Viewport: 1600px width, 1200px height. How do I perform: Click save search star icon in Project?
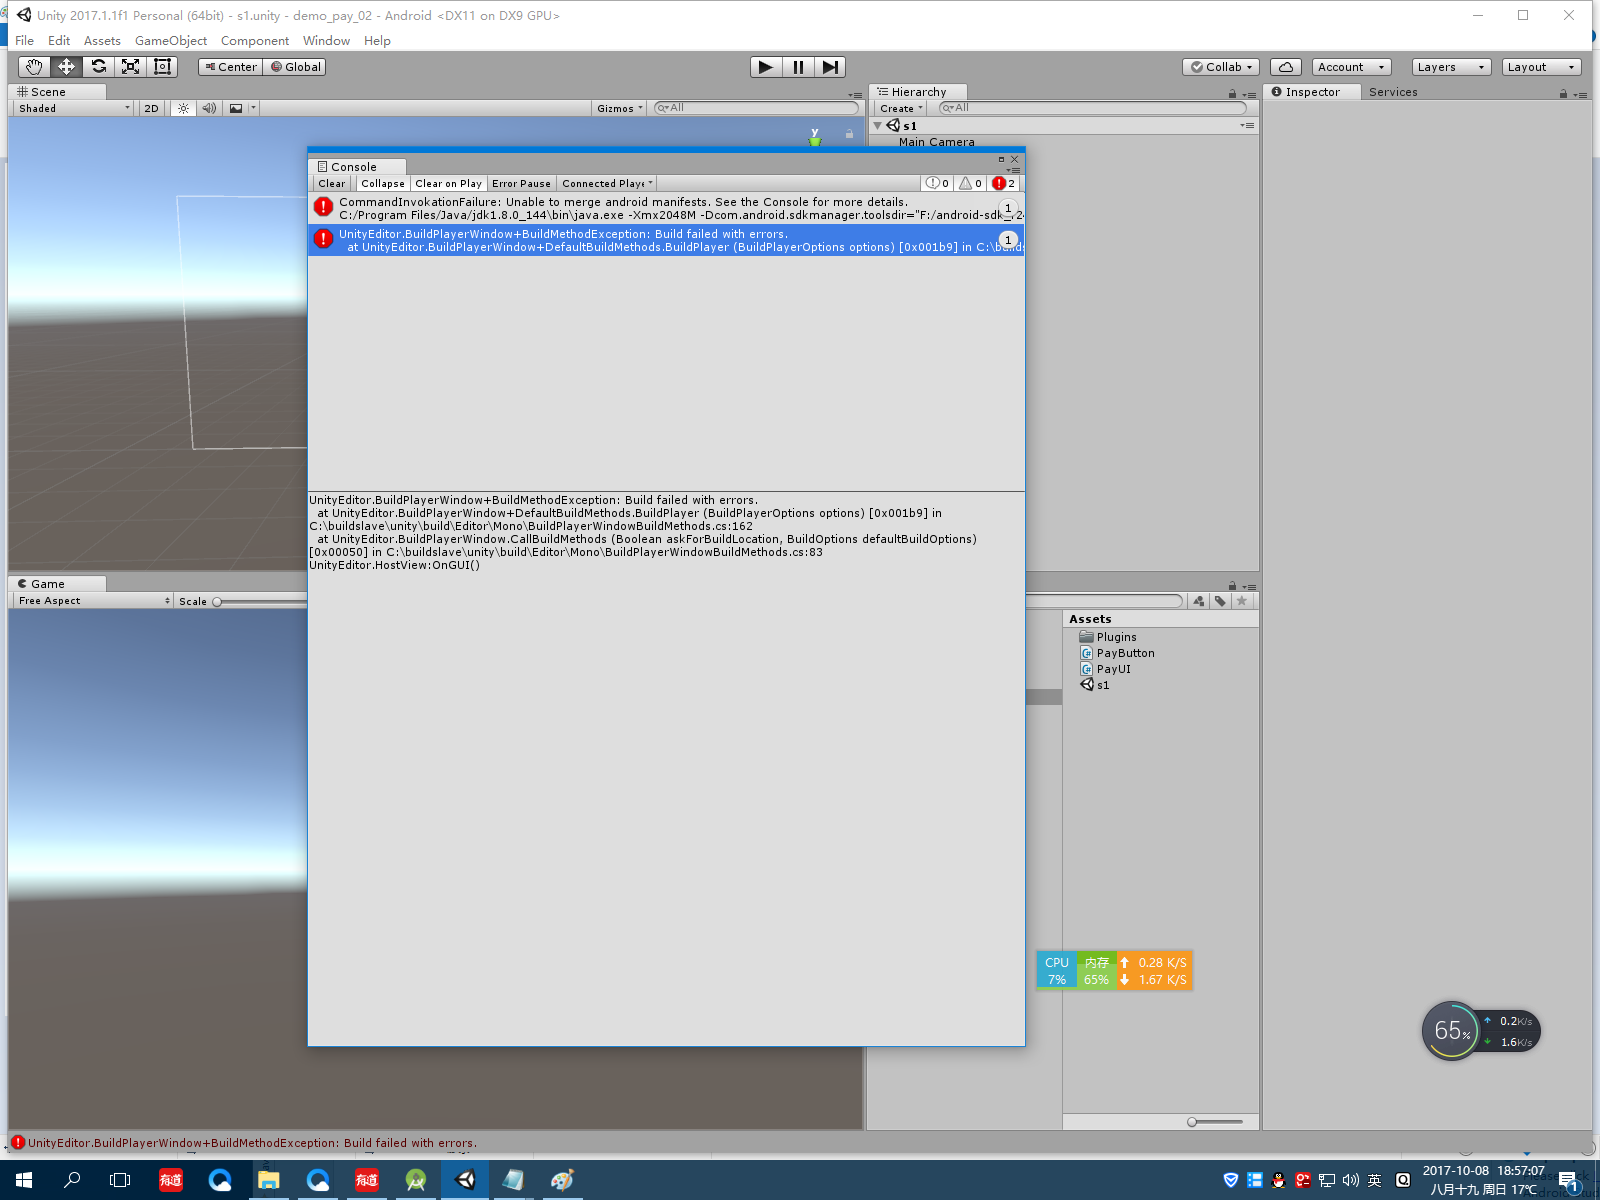point(1242,601)
